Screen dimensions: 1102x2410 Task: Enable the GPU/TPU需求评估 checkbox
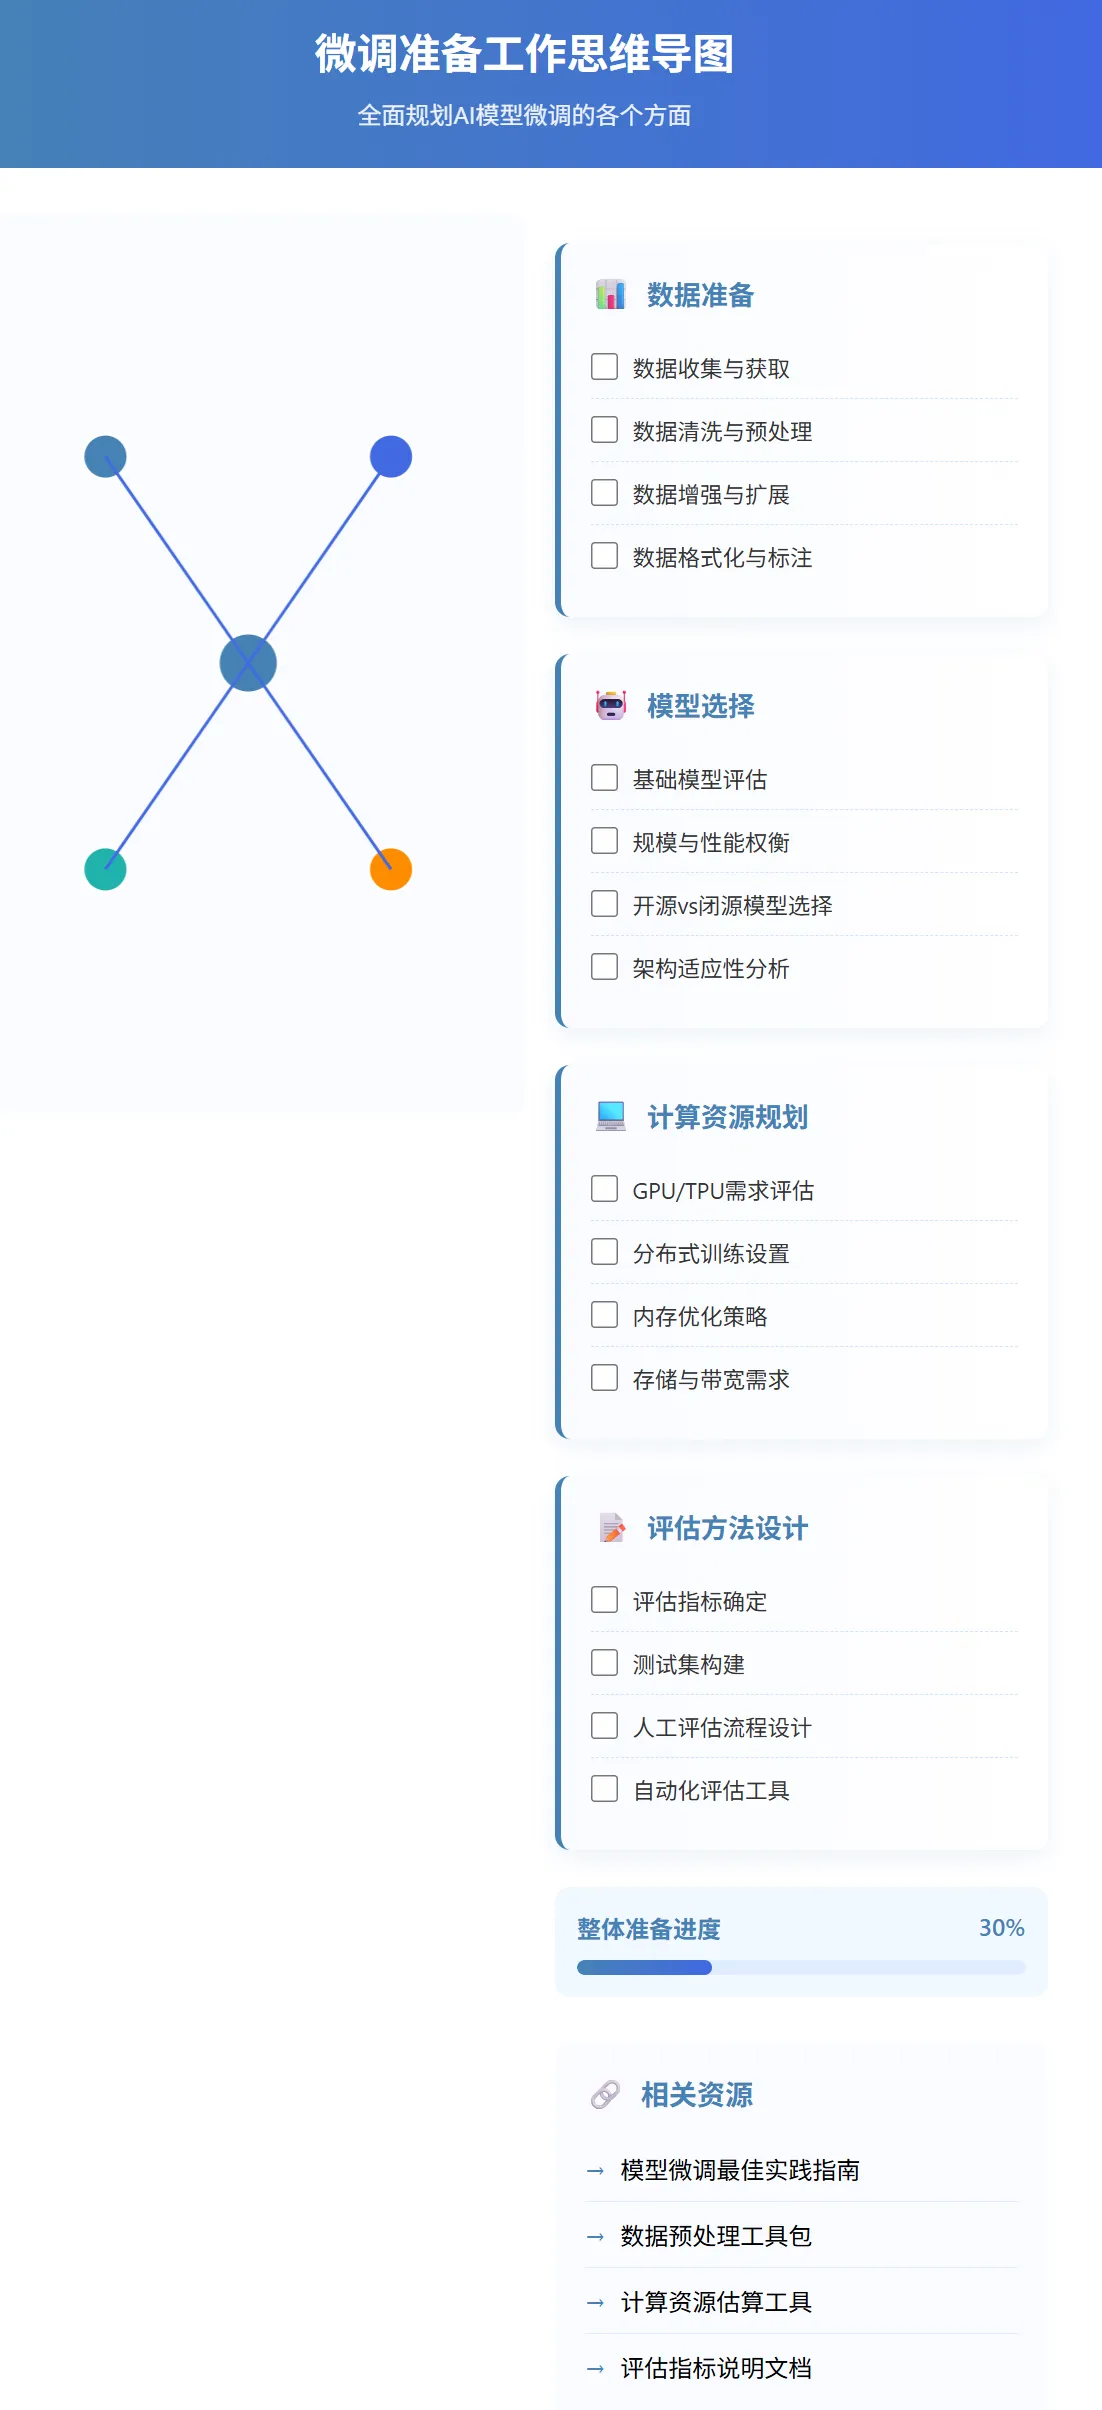(604, 1188)
